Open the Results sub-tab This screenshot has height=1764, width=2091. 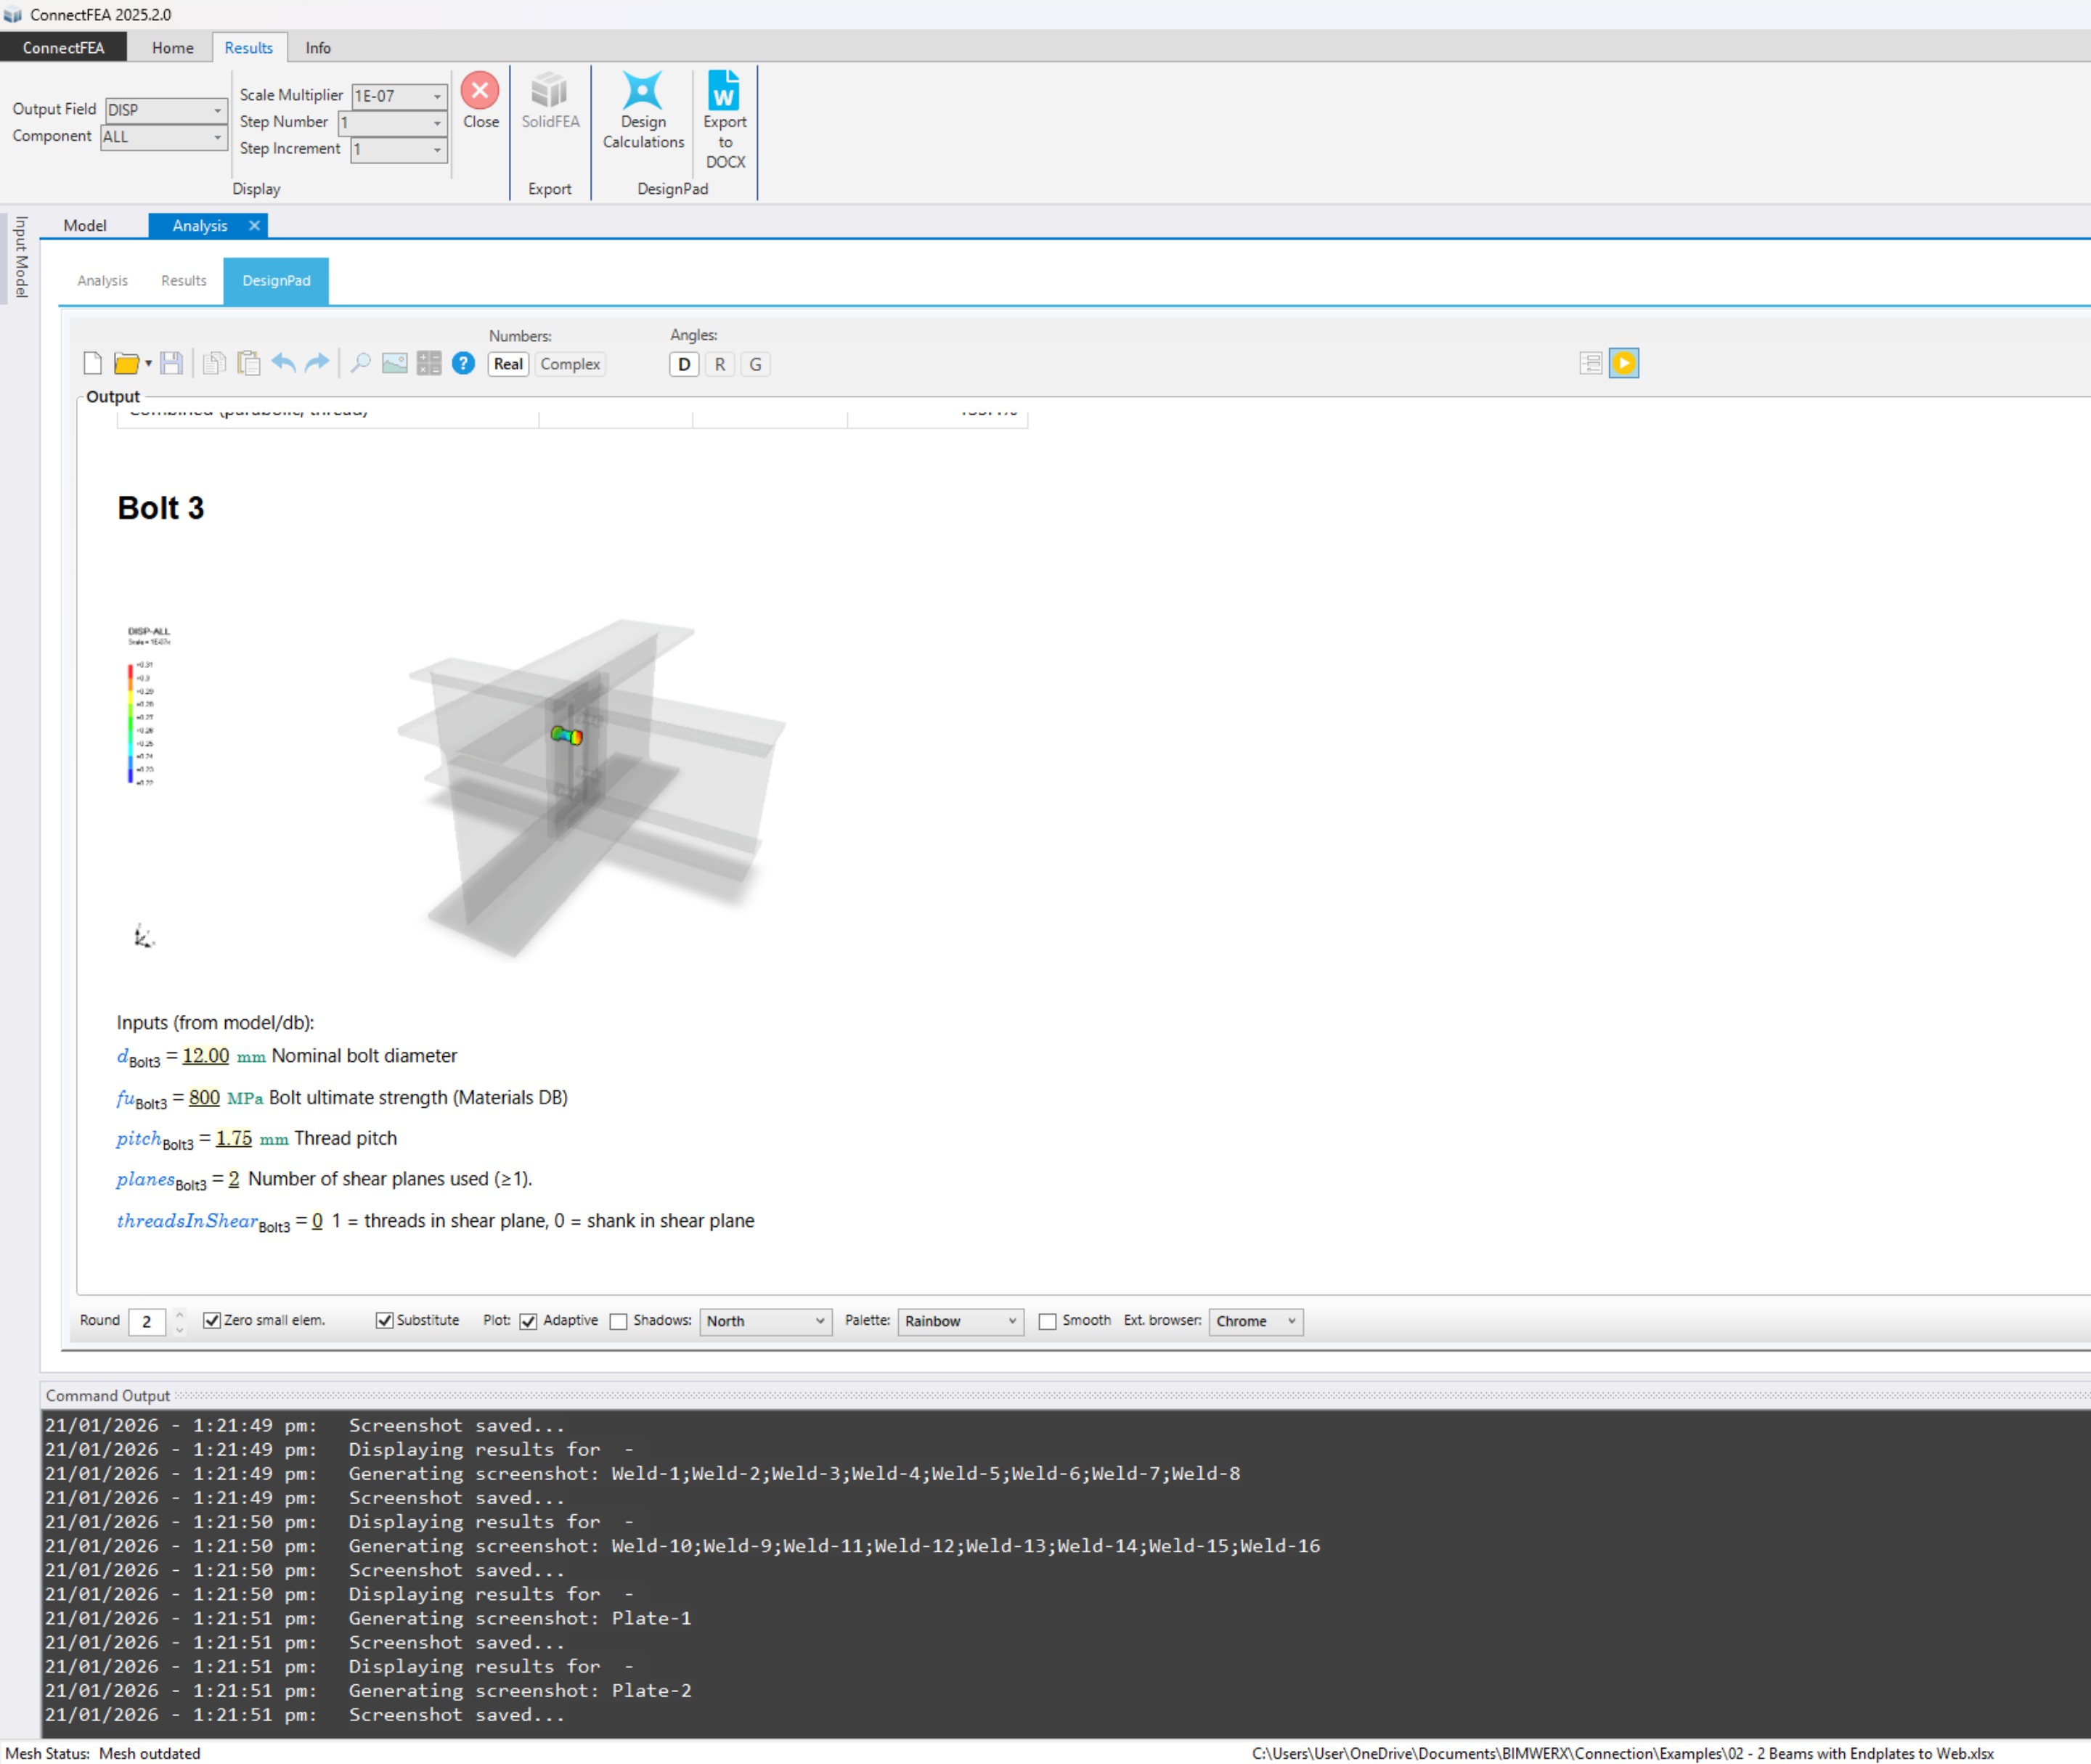pos(183,280)
